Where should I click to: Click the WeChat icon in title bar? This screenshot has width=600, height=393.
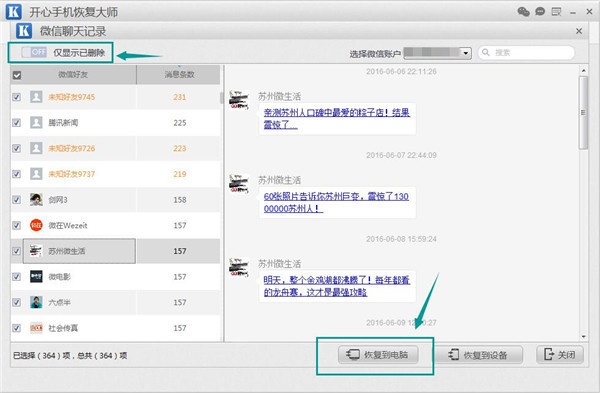coord(523,11)
